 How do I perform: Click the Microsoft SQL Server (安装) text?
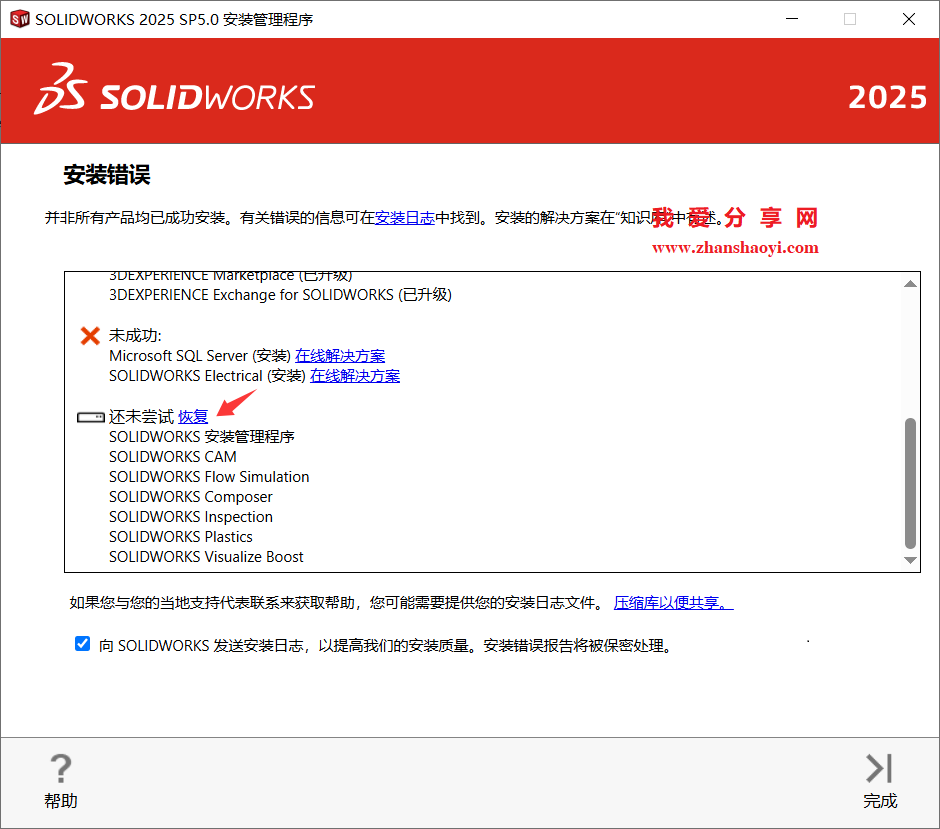click(x=200, y=356)
